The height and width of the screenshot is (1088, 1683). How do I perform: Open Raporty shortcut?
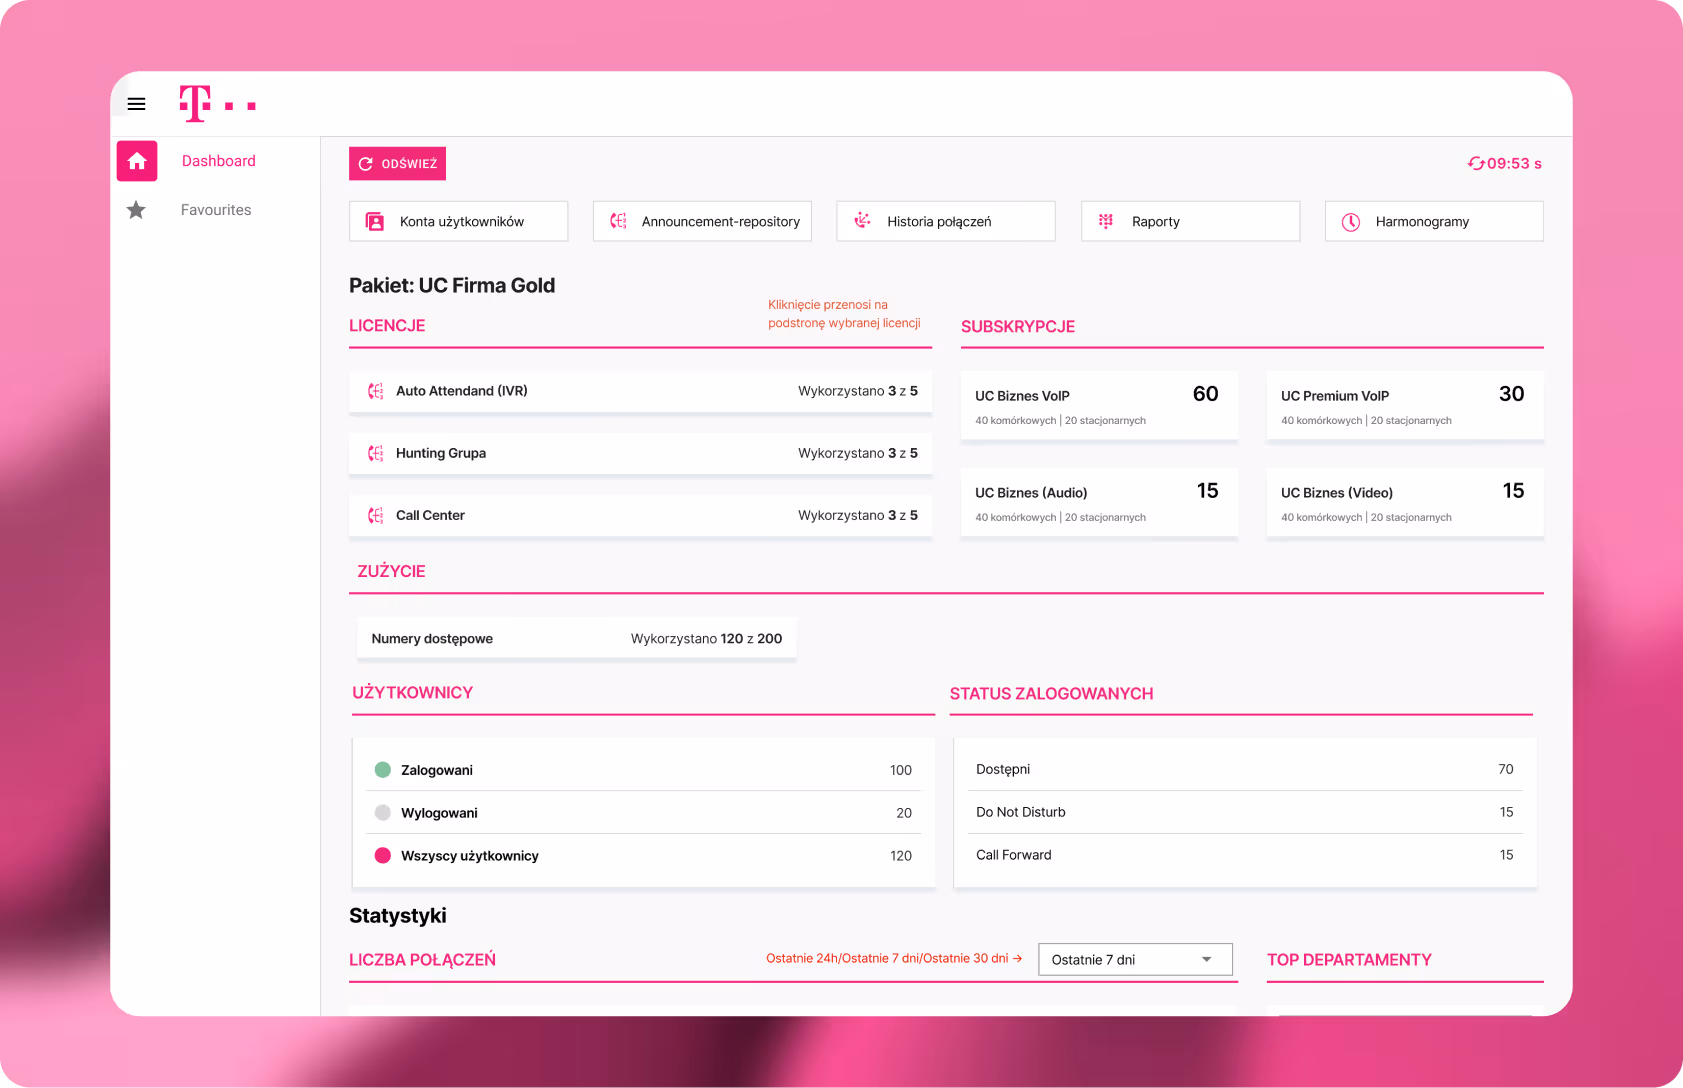(1191, 221)
